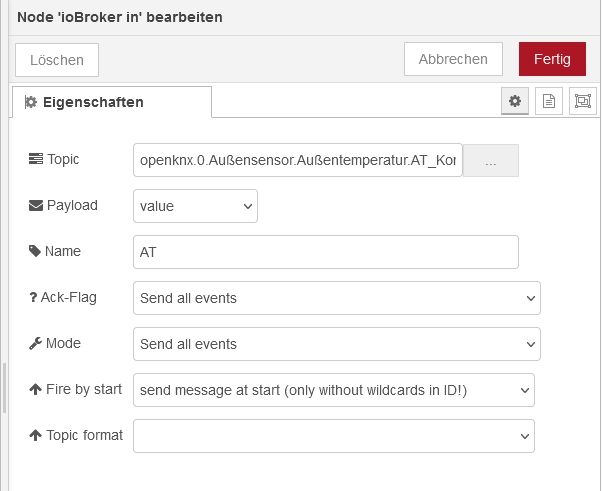Click the Abbrechen button
This screenshot has height=491, width=602.
tap(453, 59)
